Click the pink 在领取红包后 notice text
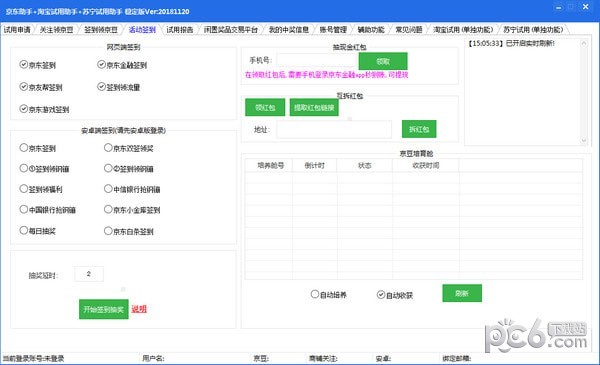This screenshot has width=600, height=365. (326, 75)
